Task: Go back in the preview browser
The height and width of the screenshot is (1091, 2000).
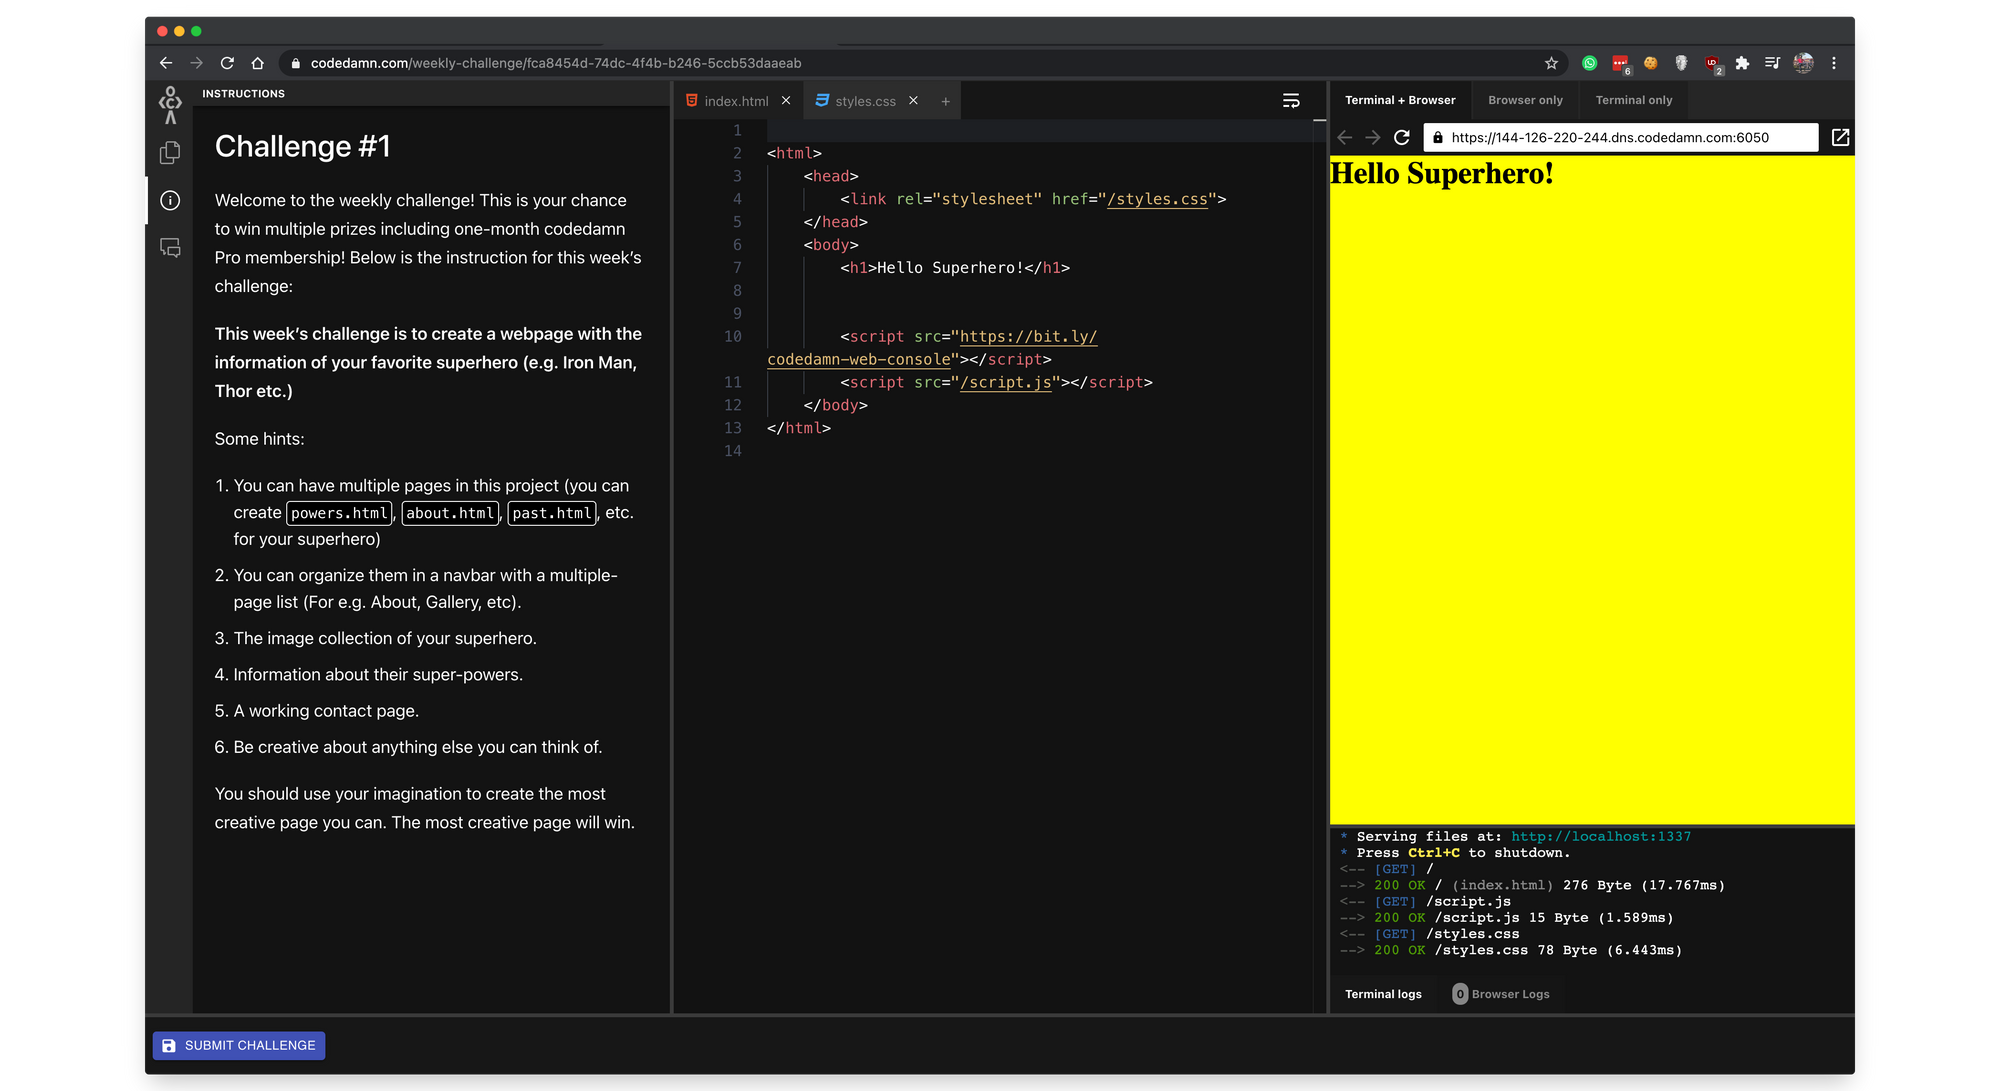Action: click(1344, 138)
